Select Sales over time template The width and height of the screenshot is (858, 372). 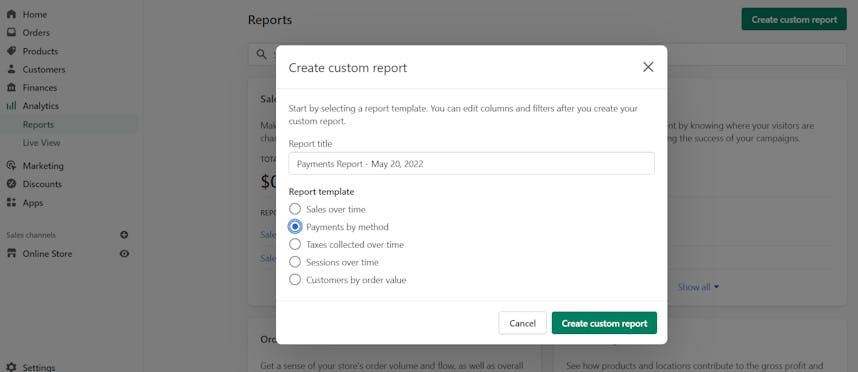click(x=295, y=209)
